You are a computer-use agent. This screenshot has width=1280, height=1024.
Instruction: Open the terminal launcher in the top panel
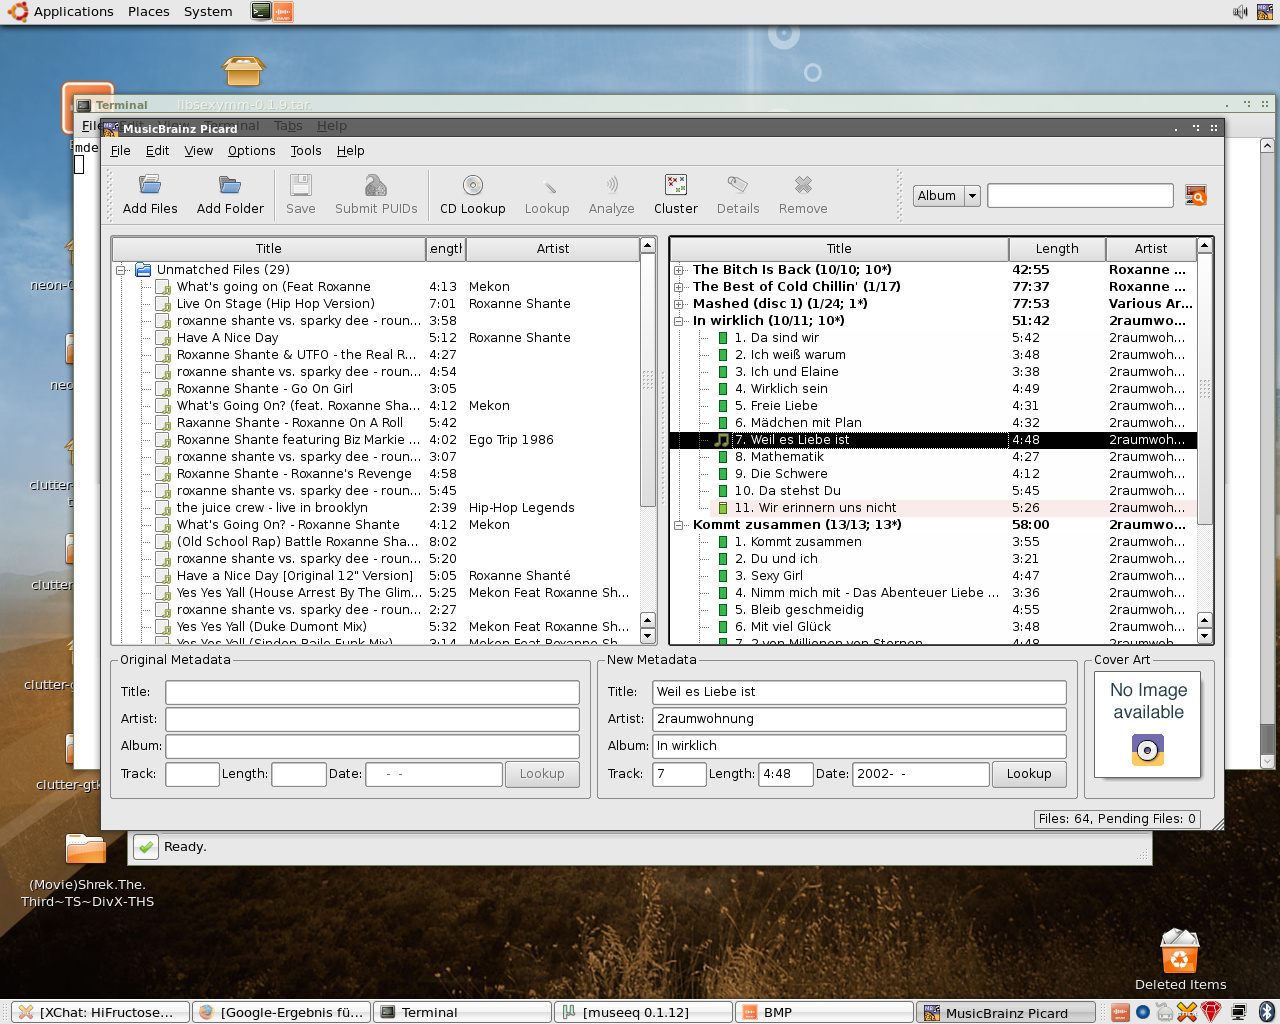coord(261,12)
